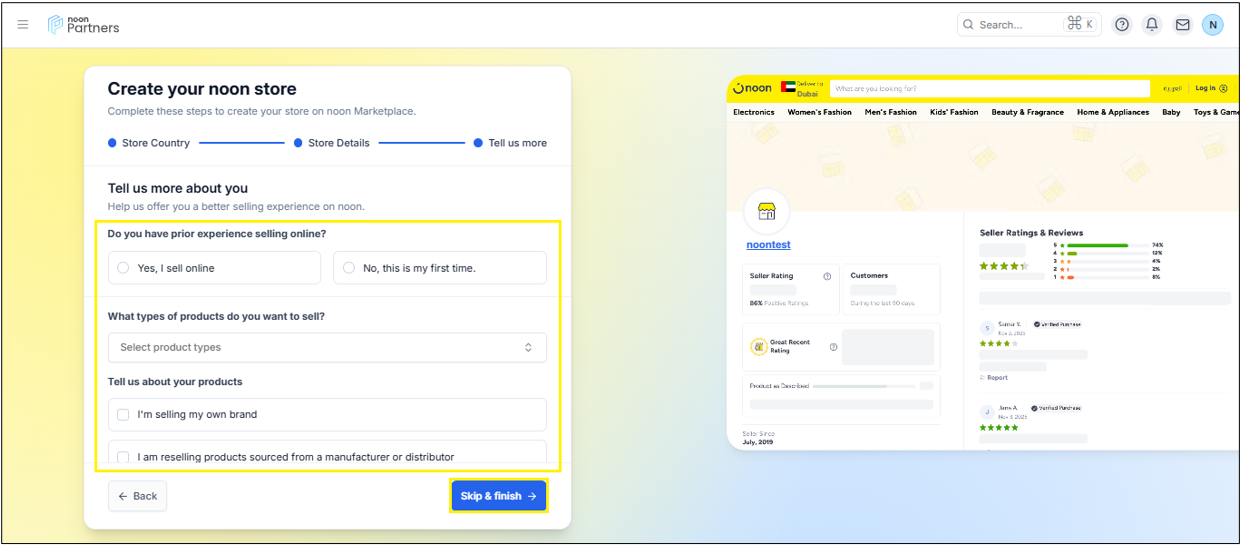
Task: Open the Deliver to Dubai selector
Action: 802,89
